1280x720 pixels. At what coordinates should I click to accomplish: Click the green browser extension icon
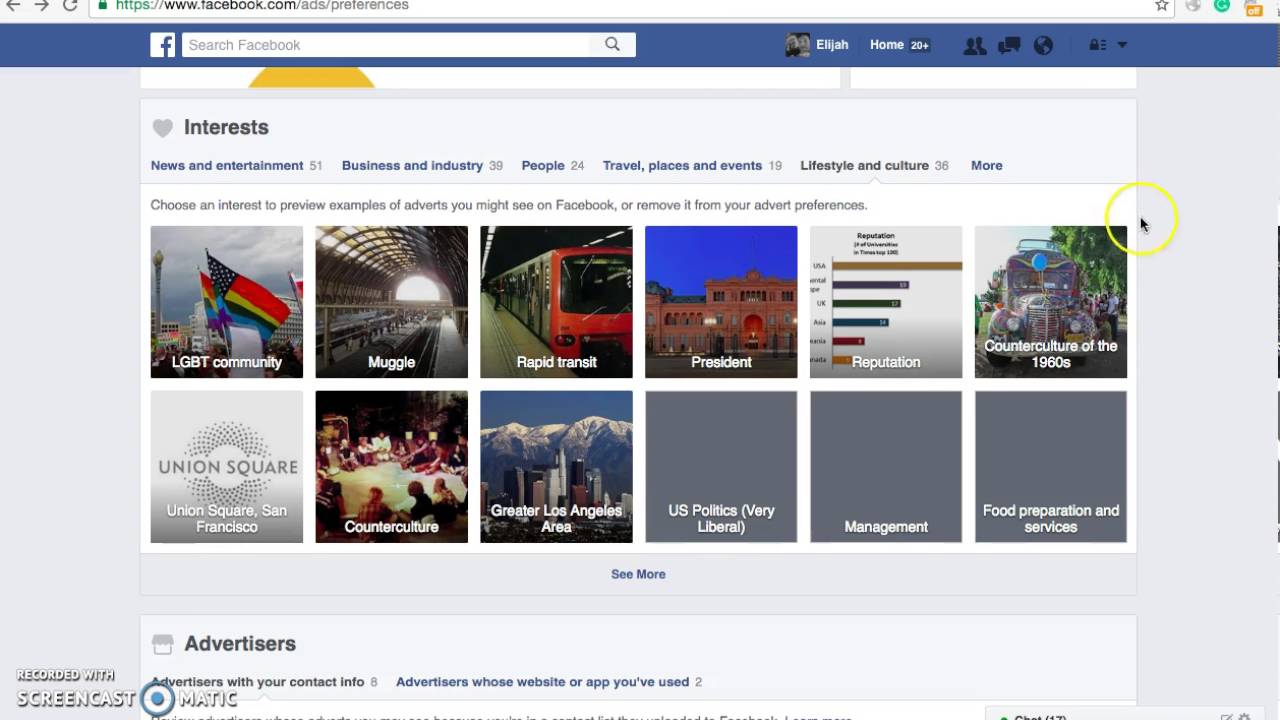tap(1221, 5)
